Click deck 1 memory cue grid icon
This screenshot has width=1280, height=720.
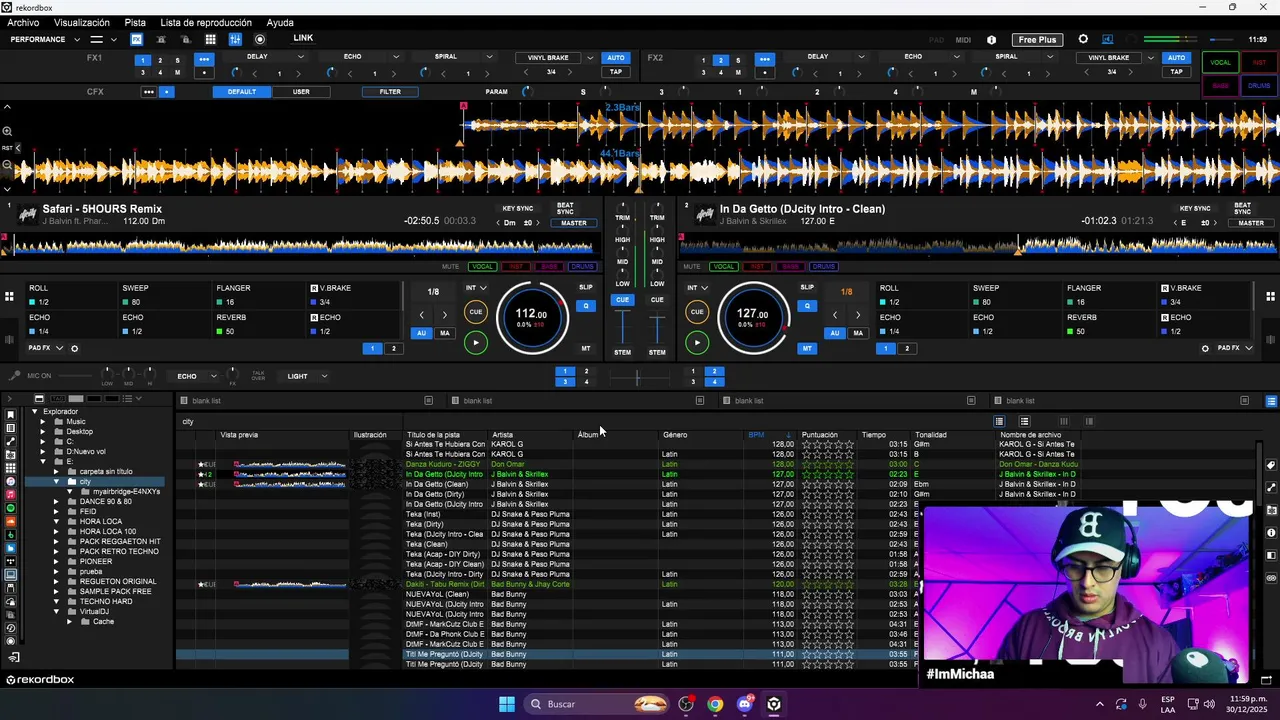[9, 296]
